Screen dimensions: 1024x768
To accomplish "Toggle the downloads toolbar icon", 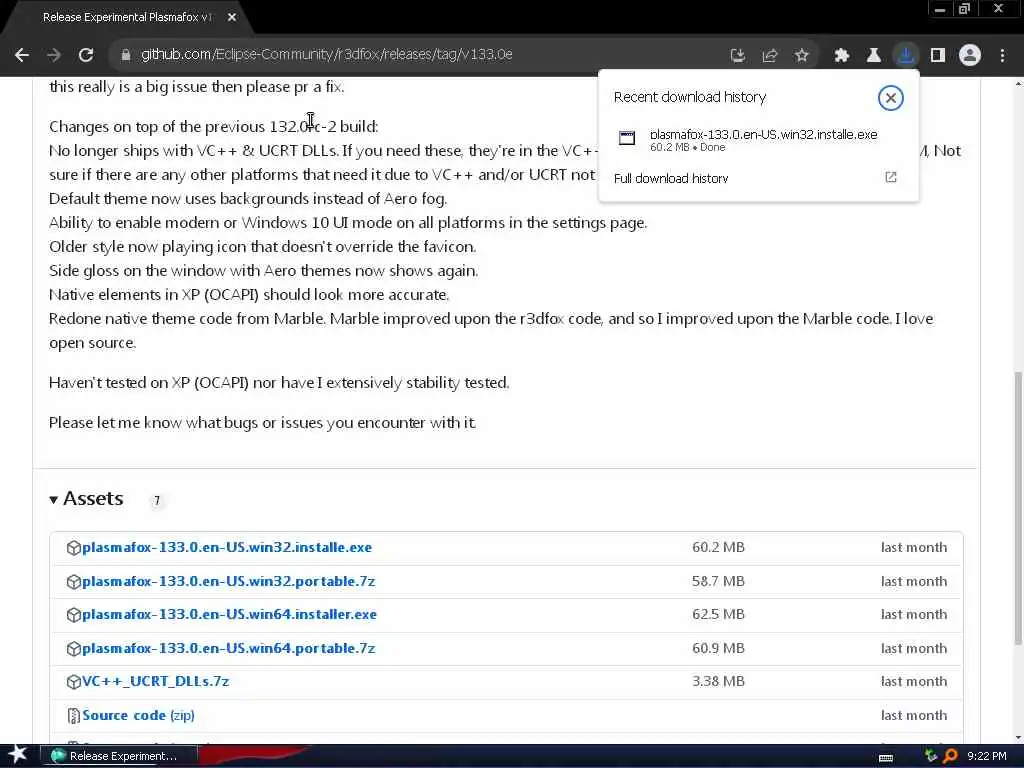I will click(x=906, y=56).
